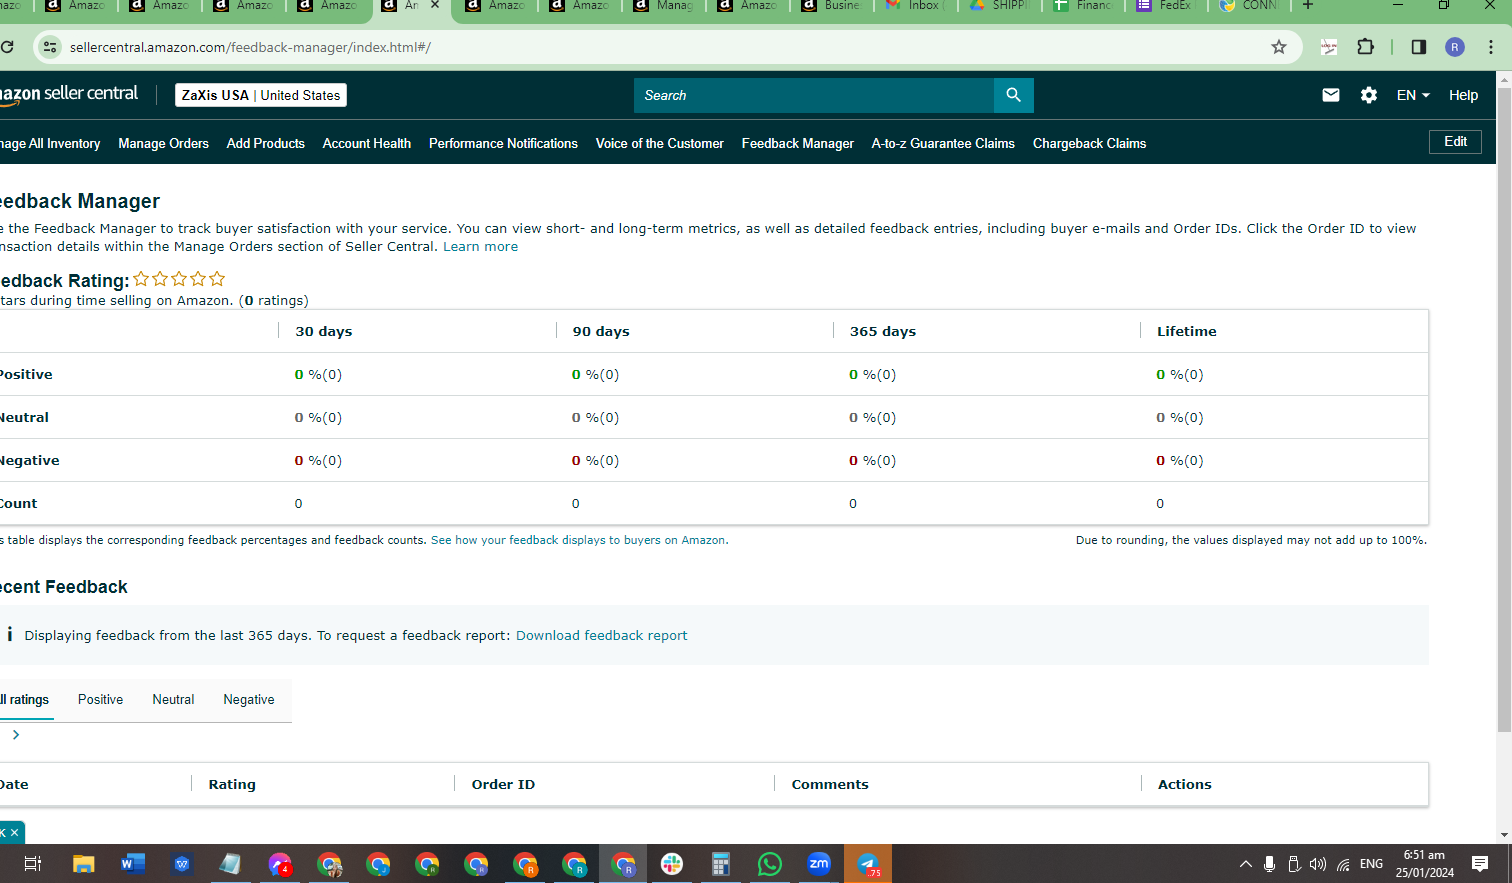Open the Seller Central settings gear

coord(1369,95)
